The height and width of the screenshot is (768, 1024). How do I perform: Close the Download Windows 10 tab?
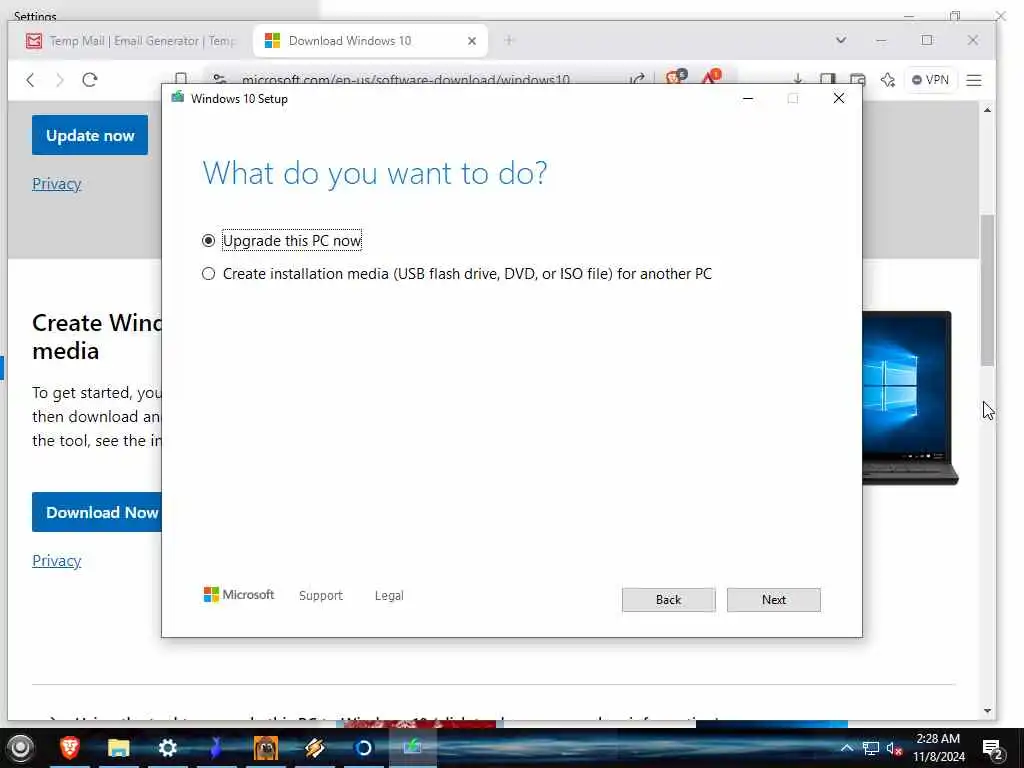point(472,40)
